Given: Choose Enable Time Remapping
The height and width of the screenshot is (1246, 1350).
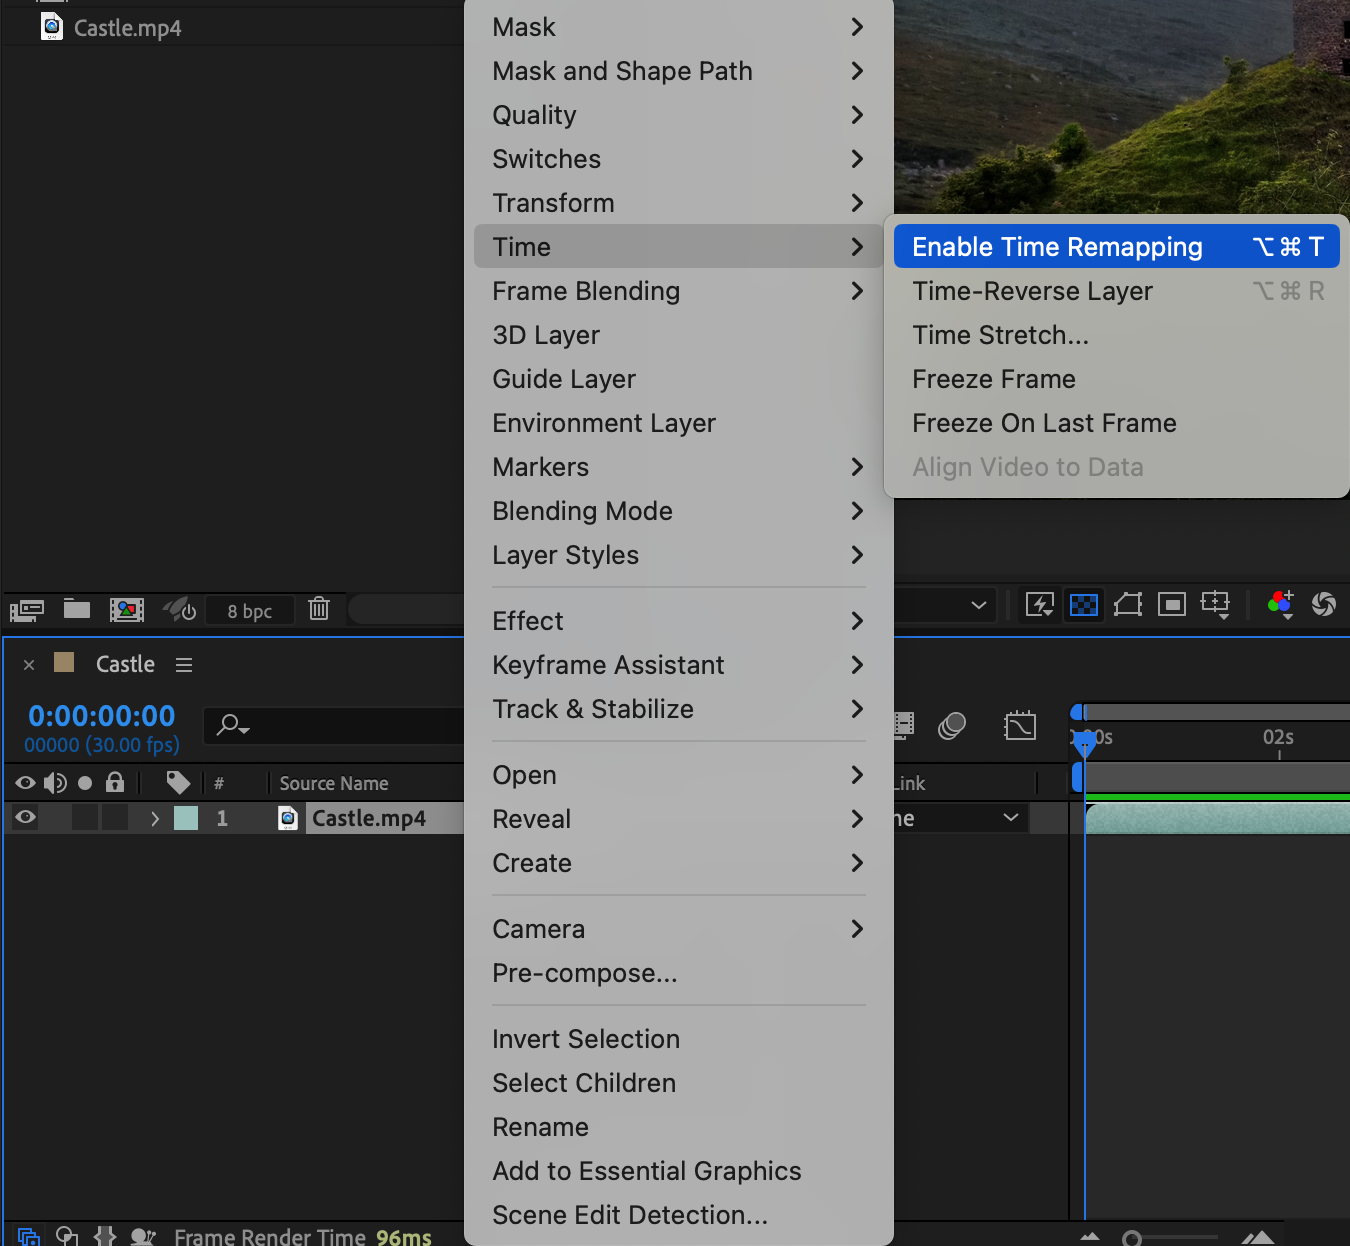Looking at the screenshot, I should click(x=1057, y=247).
